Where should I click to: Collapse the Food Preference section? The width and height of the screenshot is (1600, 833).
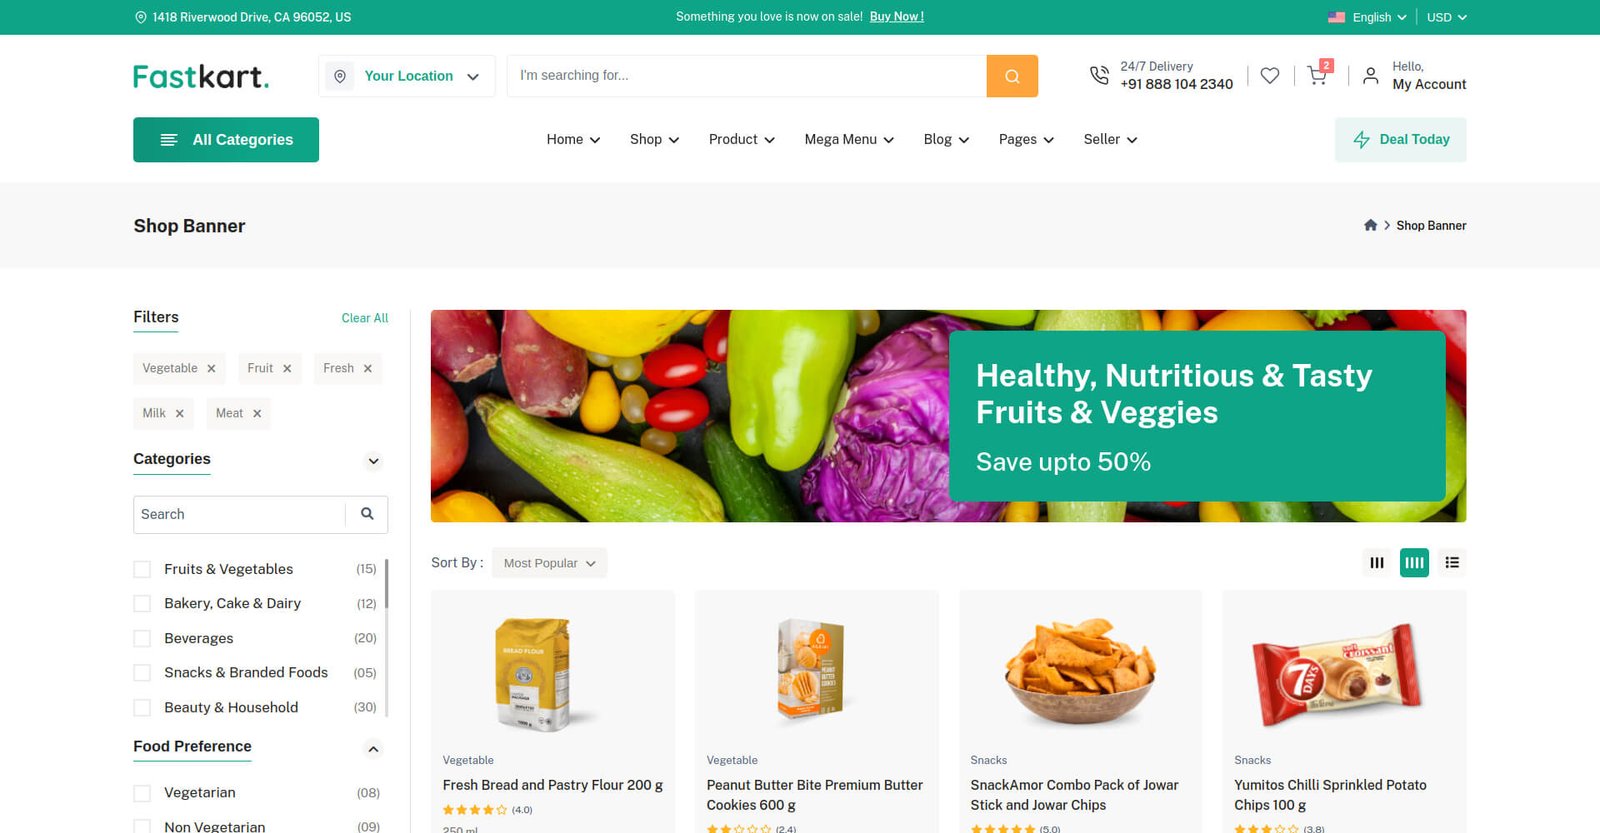click(x=373, y=749)
